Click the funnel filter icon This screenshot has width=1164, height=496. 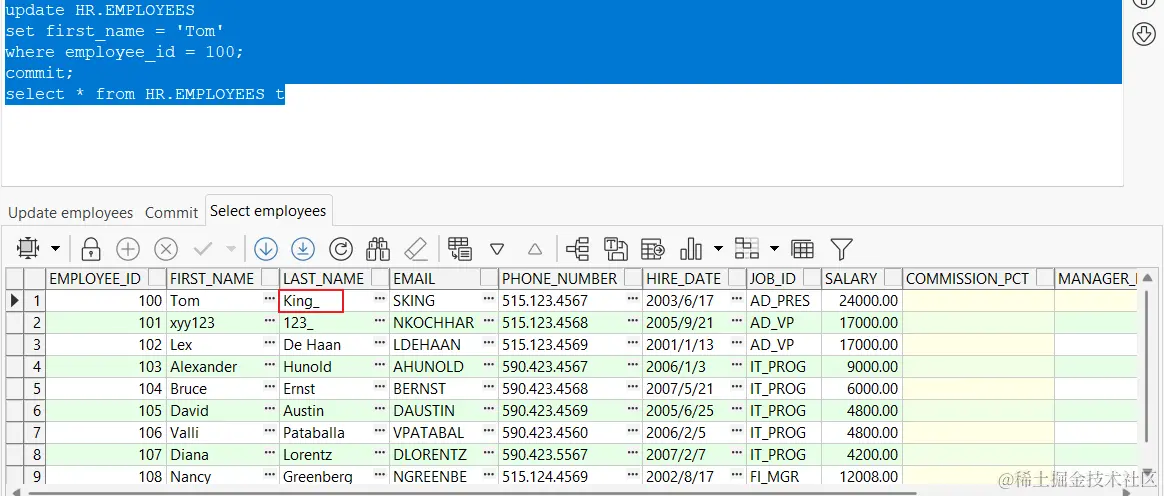tap(841, 249)
